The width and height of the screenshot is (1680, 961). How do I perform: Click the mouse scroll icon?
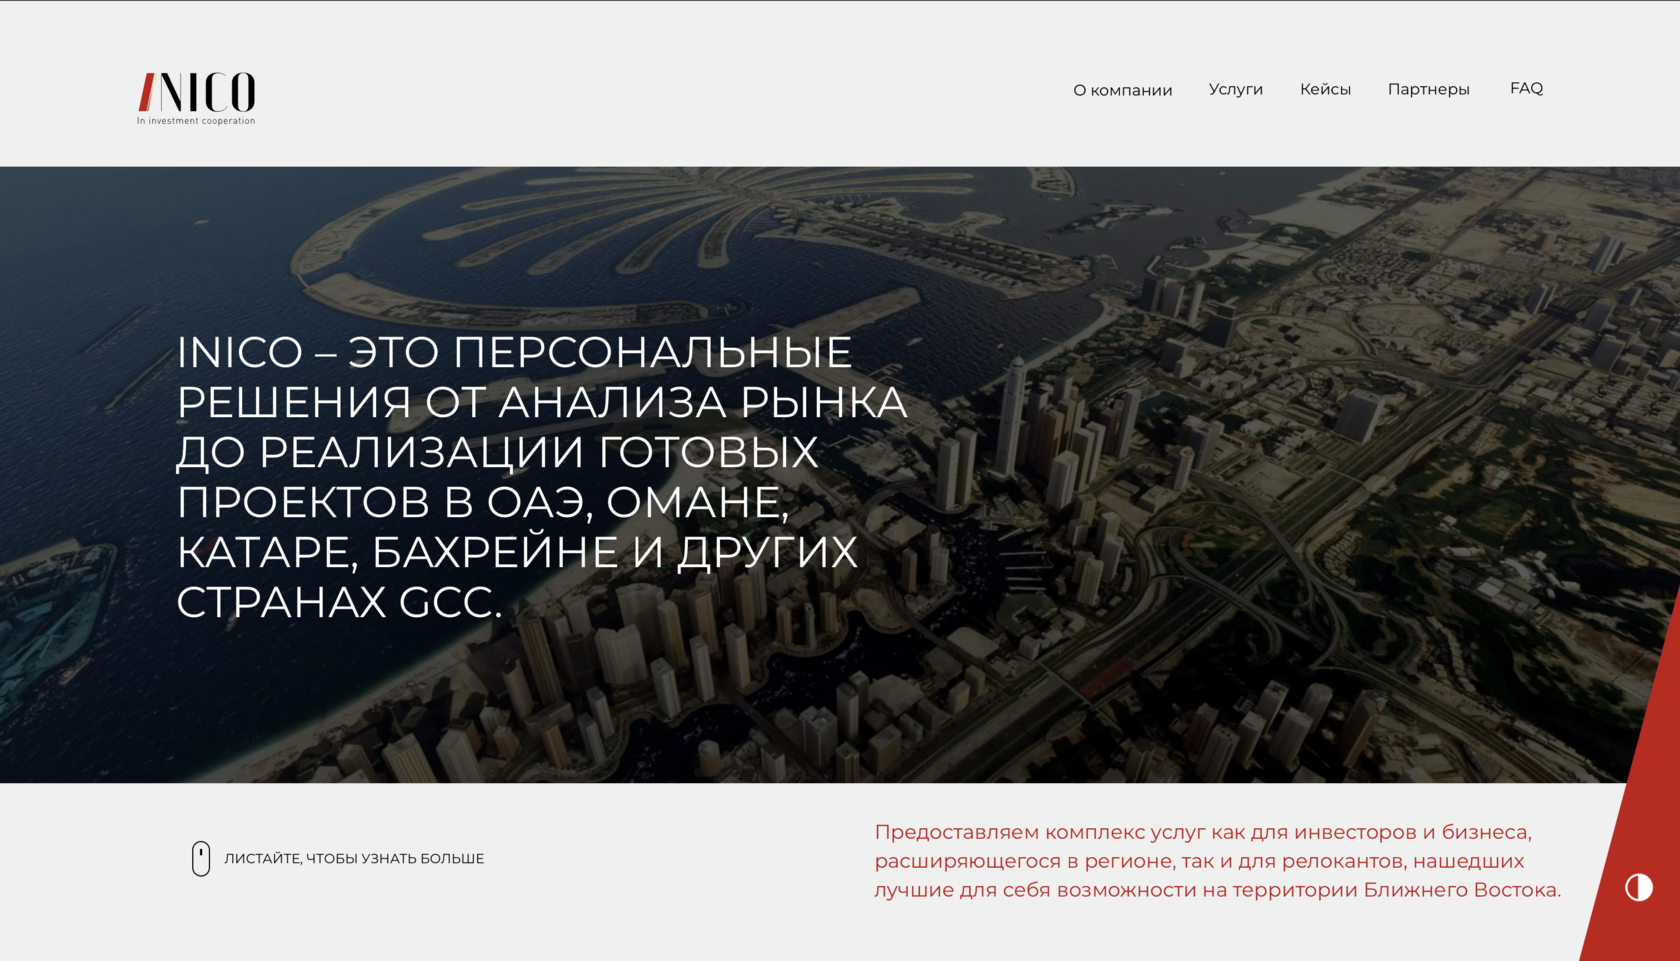(x=201, y=858)
